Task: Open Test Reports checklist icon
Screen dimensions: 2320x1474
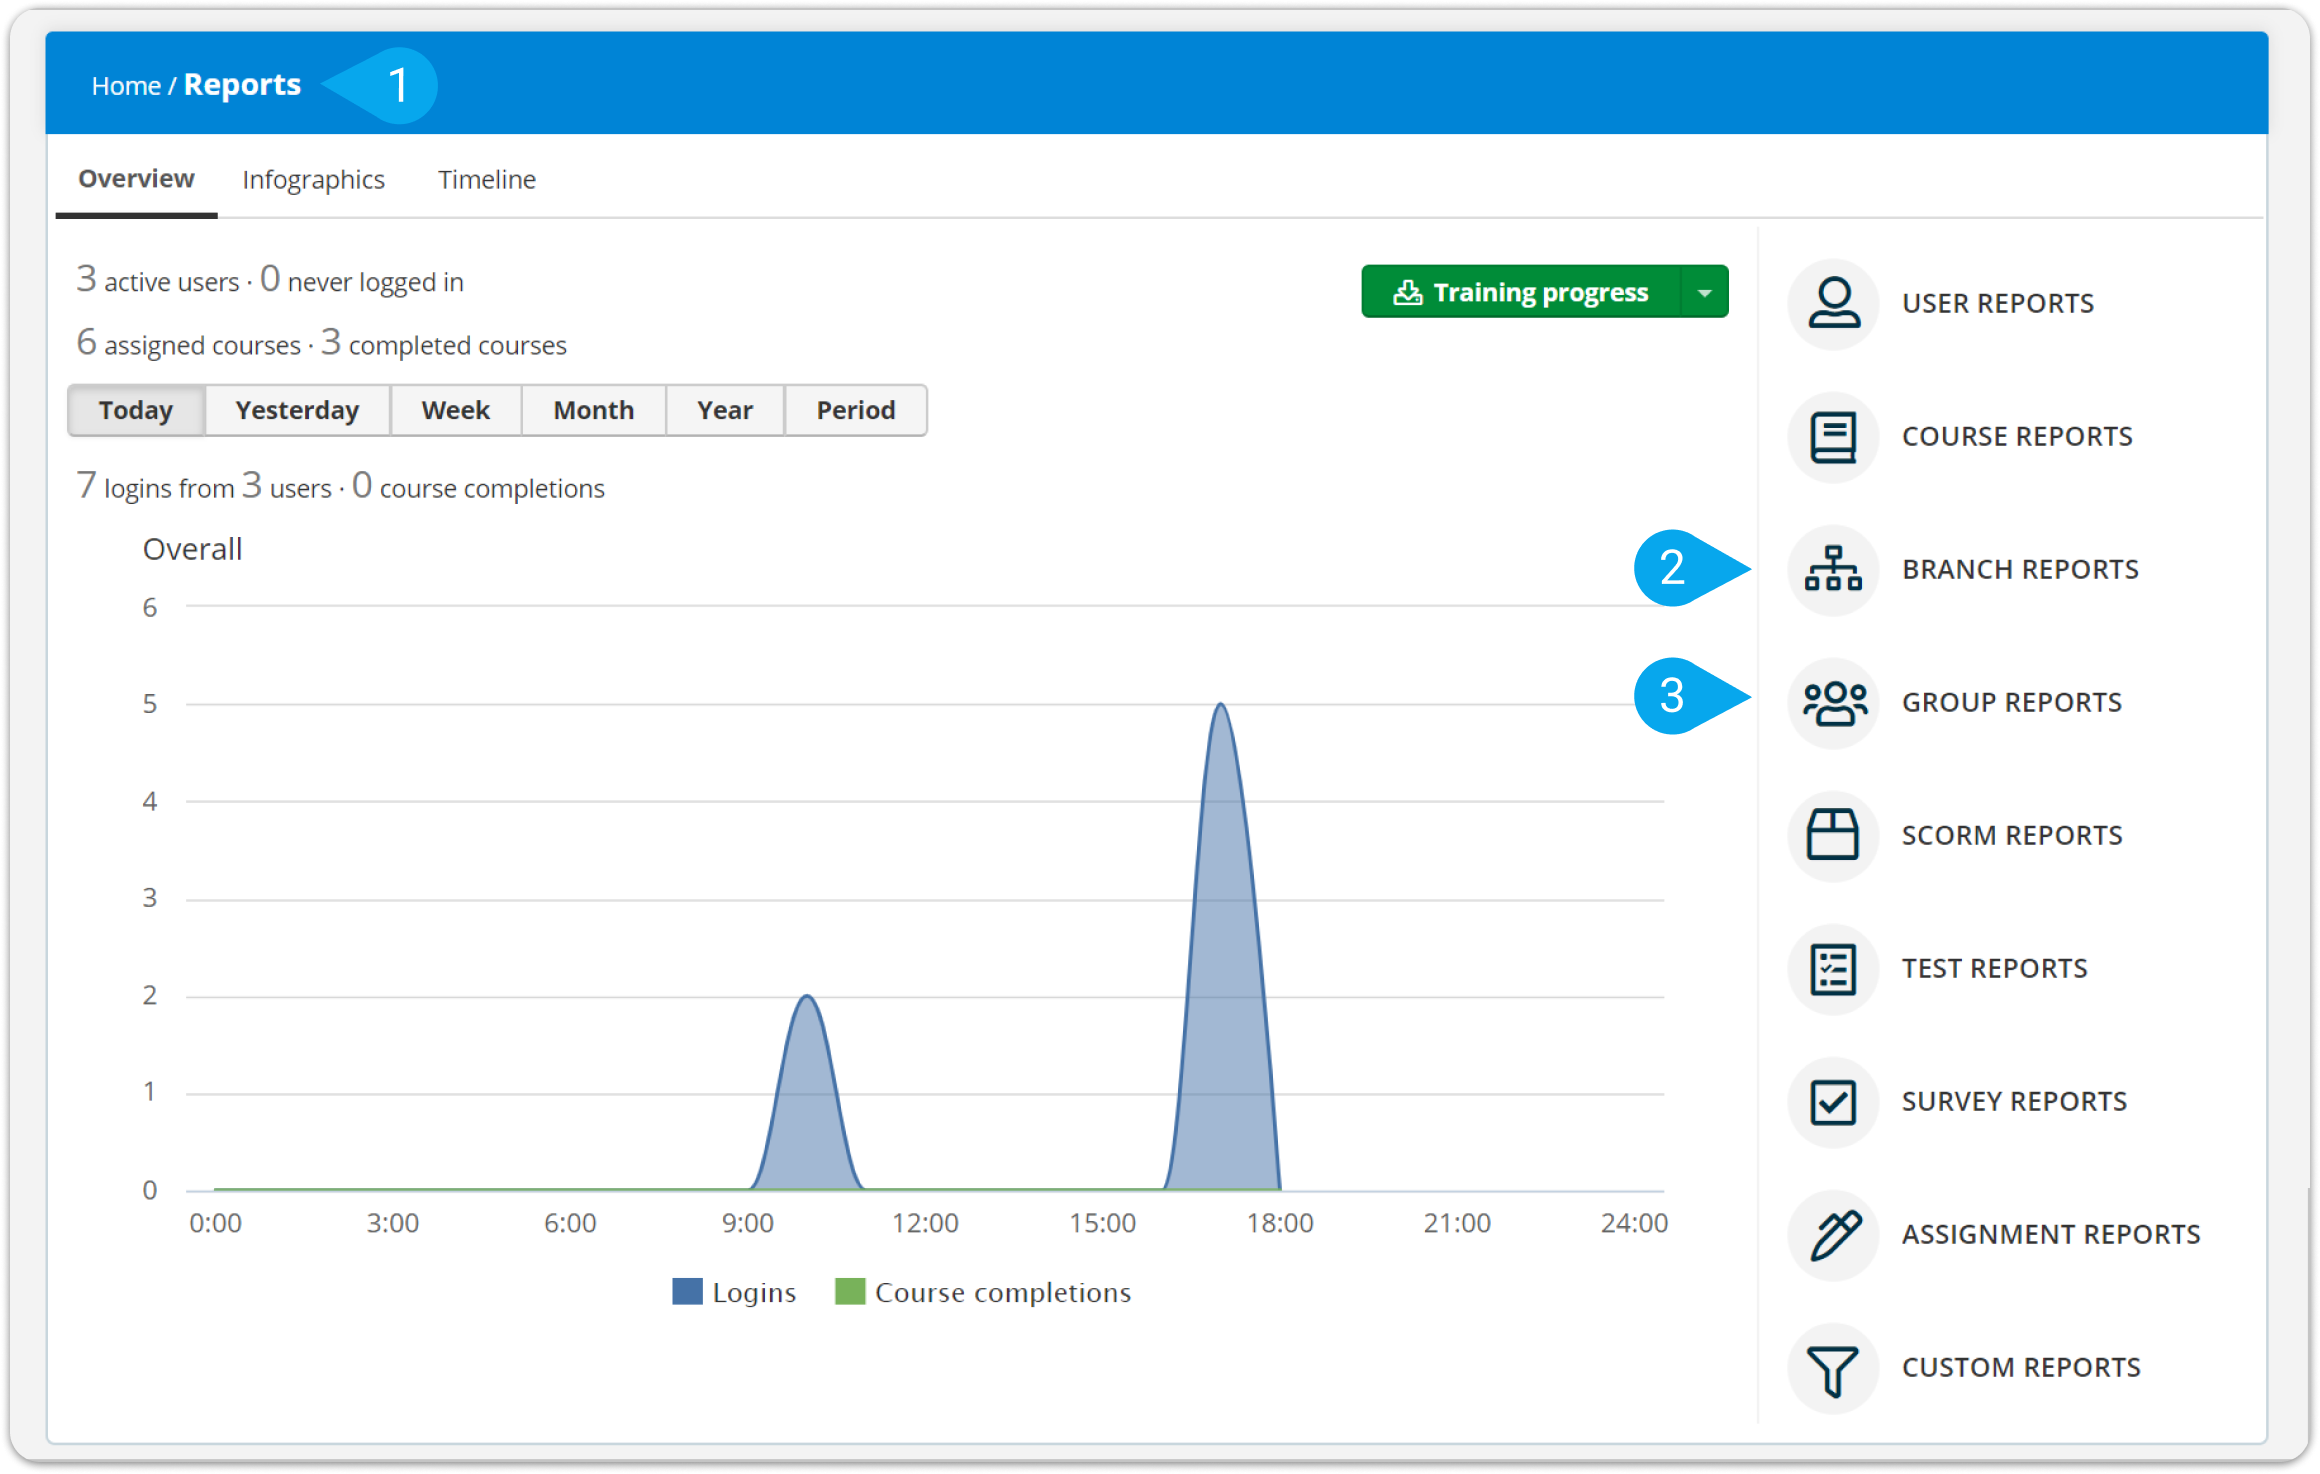Action: pyautogui.click(x=1833, y=969)
